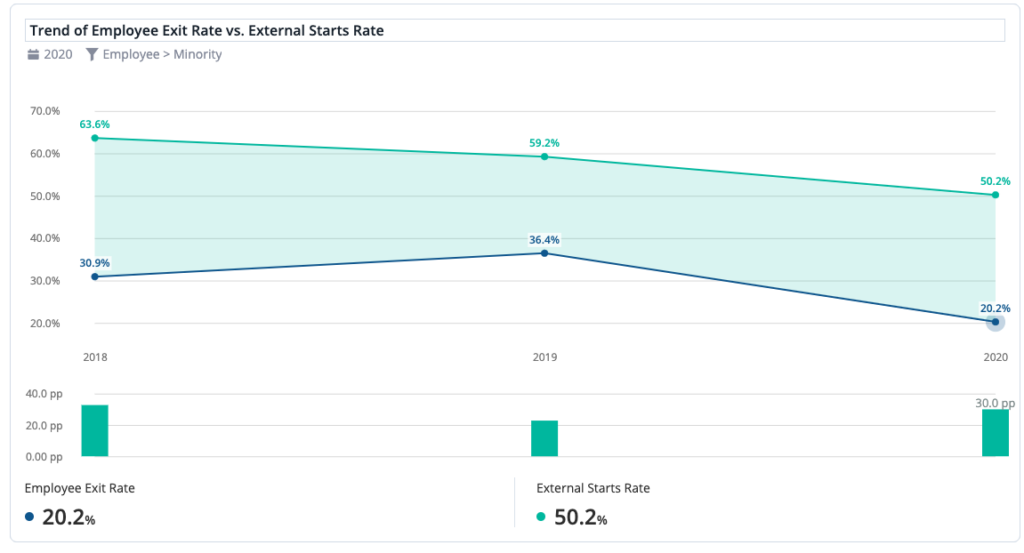Screen dimensions: 1024x553
Task: Click the 2018 x-axis label
Action: click(x=95, y=357)
